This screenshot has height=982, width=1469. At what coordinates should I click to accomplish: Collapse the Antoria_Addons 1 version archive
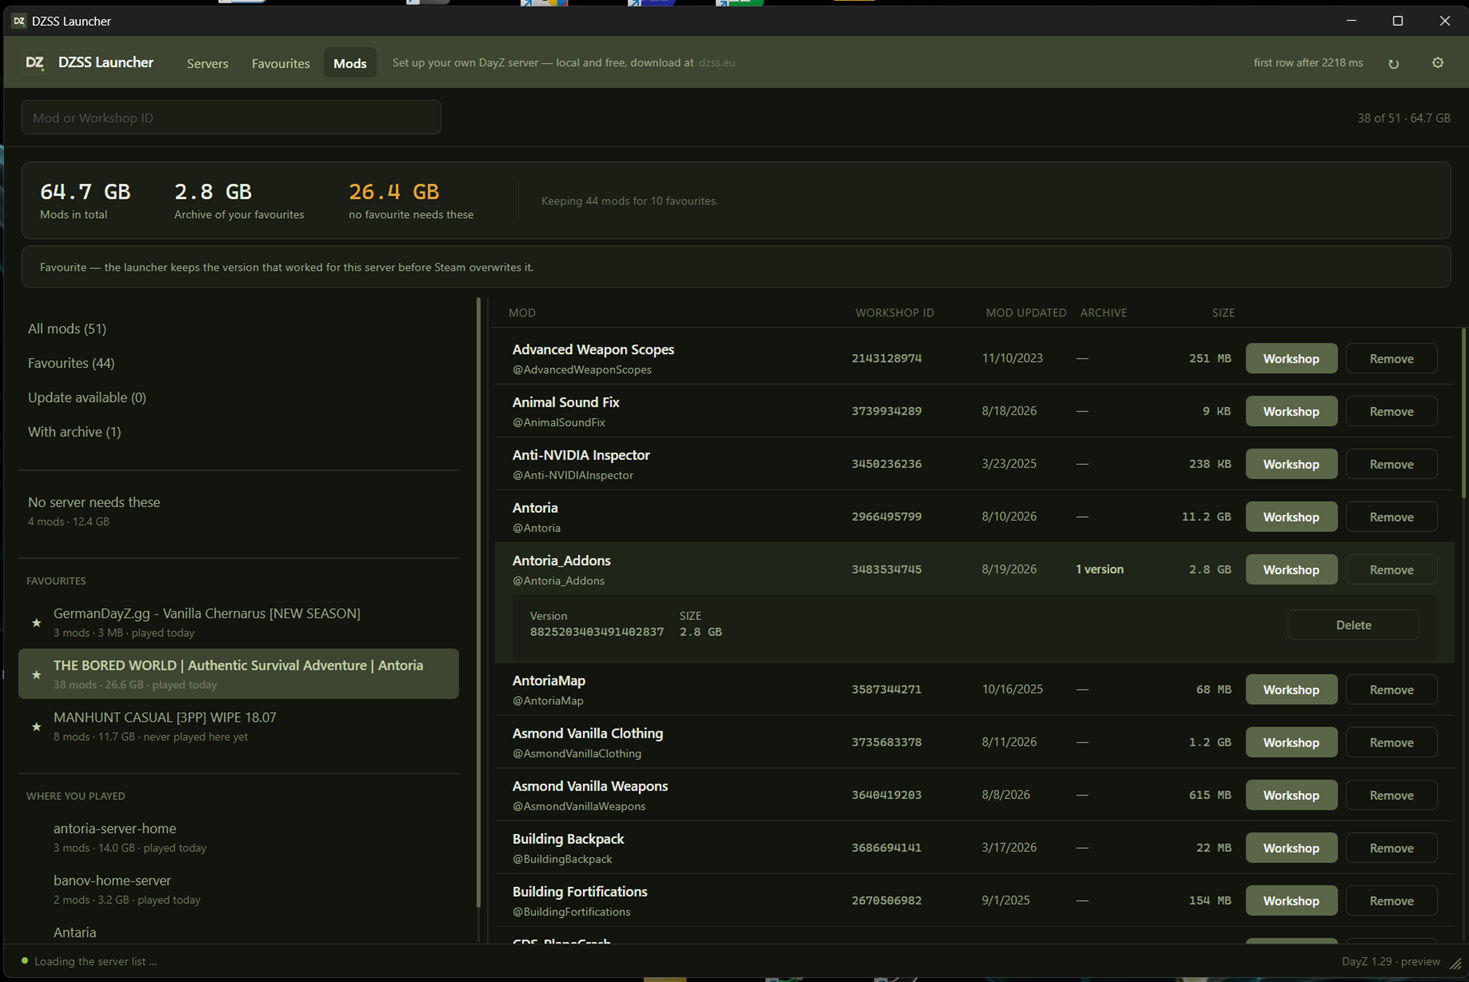tap(1099, 569)
